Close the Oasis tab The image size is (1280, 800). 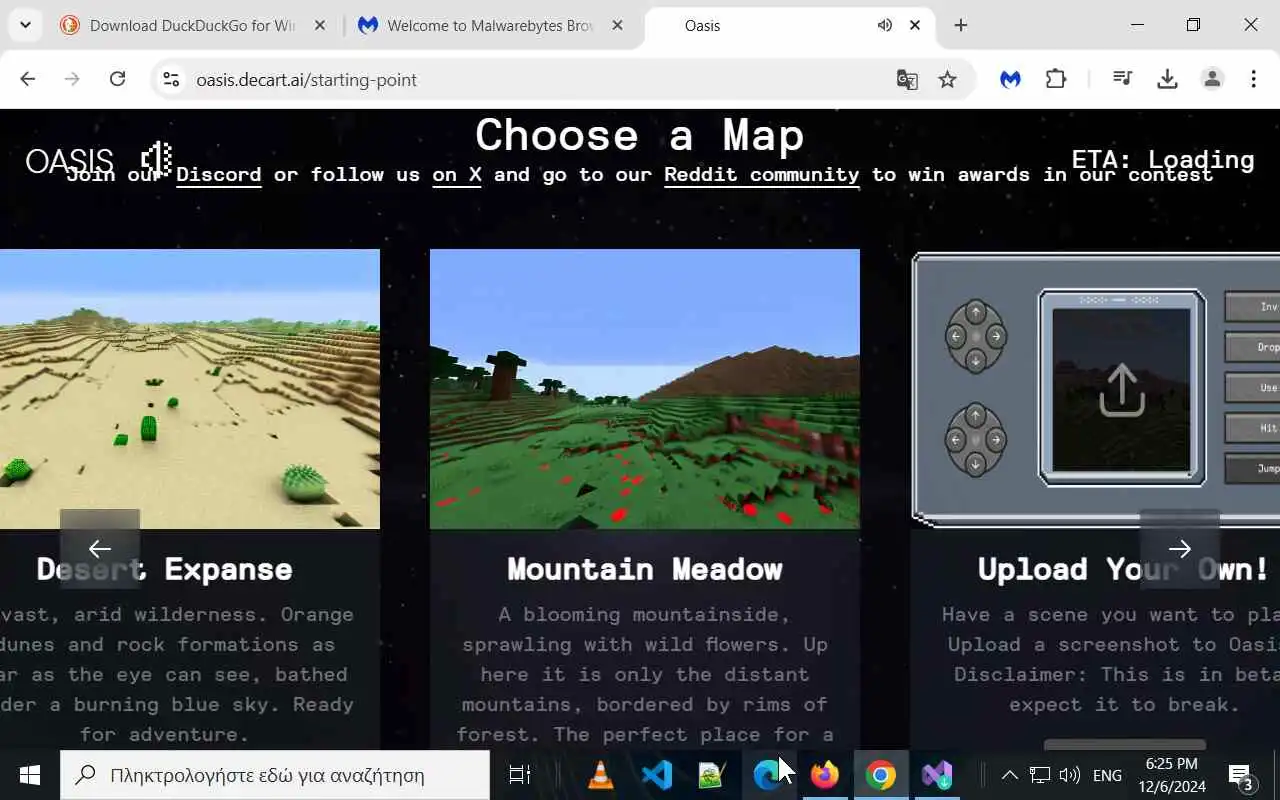tap(915, 25)
